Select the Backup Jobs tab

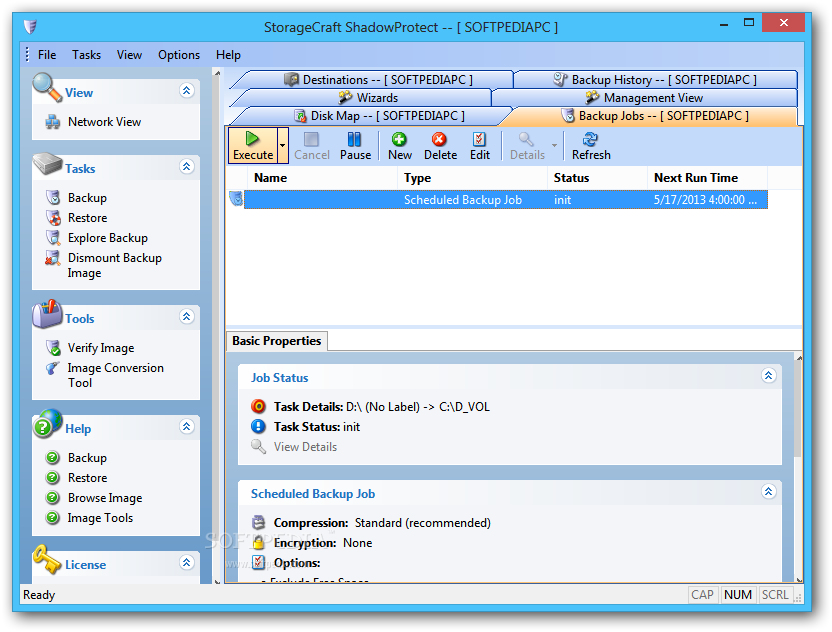tap(655, 116)
